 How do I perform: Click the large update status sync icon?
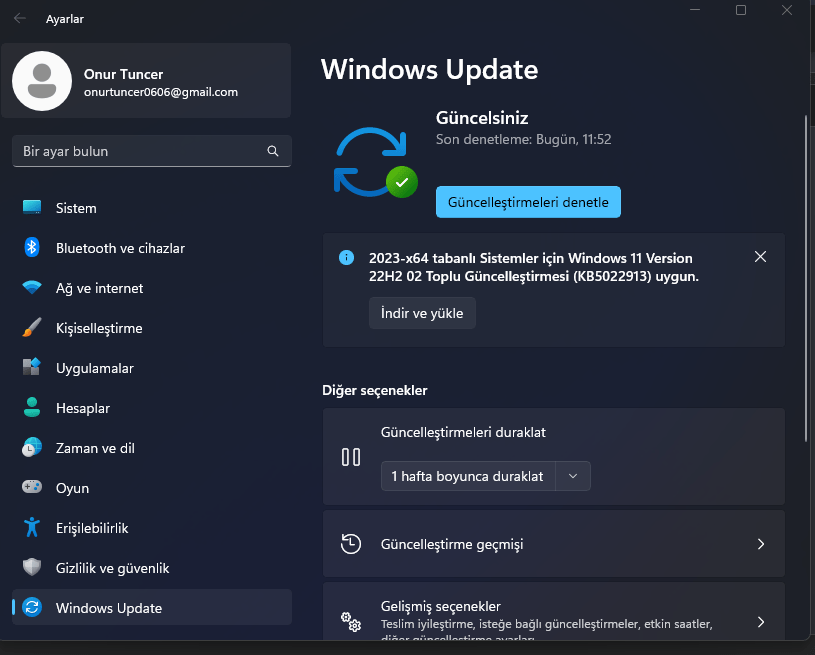click(375, 162)
